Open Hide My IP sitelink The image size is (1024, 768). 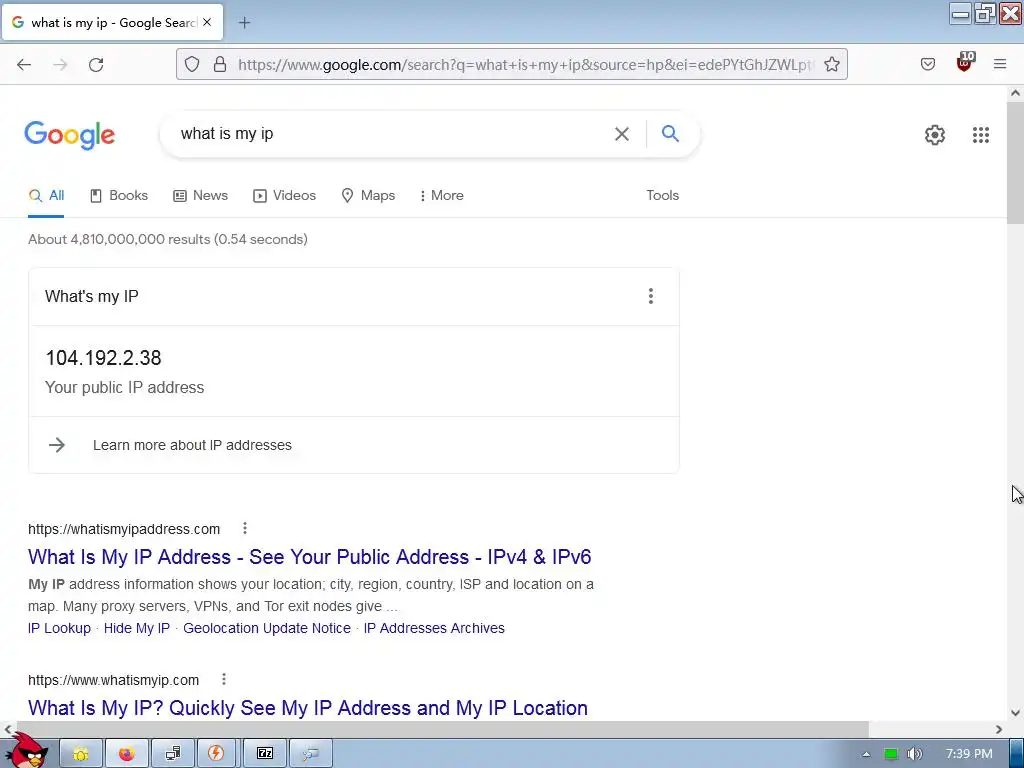pos(136,628)
